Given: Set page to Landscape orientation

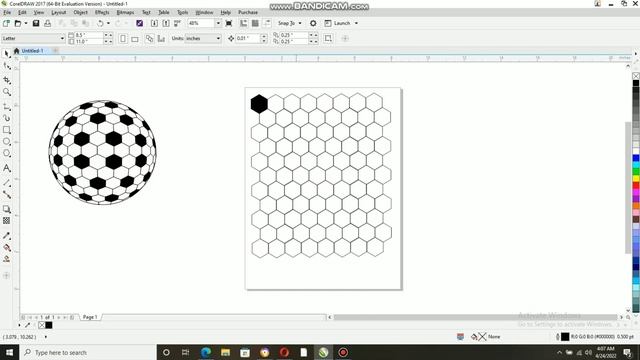Looking at the screenshot, I should [x=135, y=38].
